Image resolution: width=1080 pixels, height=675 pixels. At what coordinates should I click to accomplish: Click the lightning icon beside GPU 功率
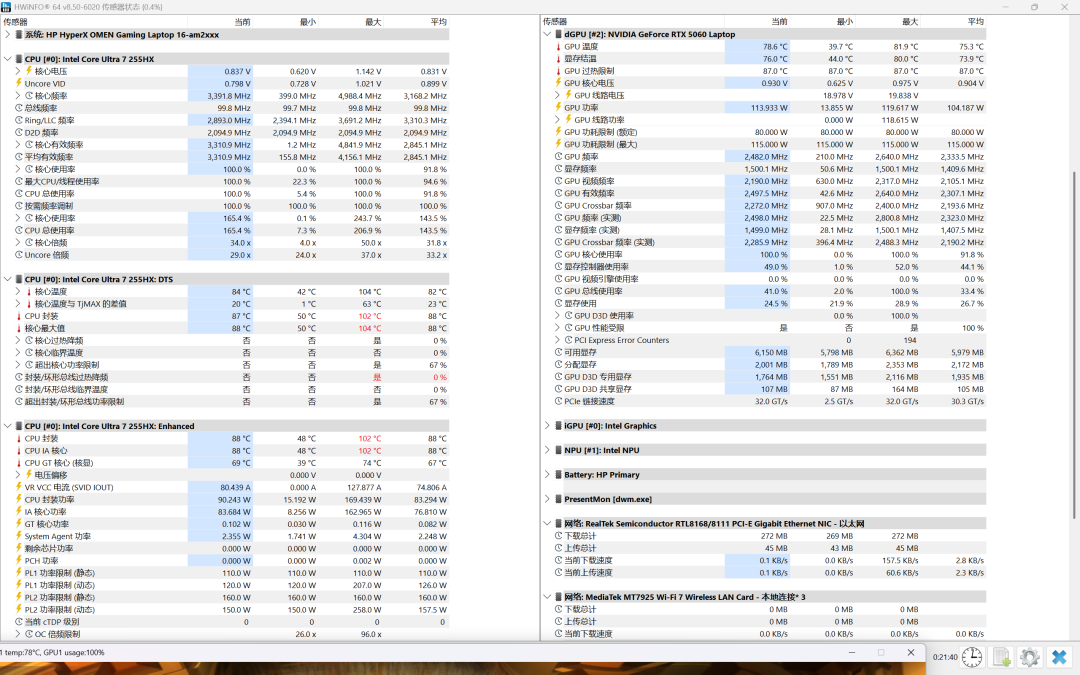(x=559, y=107)
